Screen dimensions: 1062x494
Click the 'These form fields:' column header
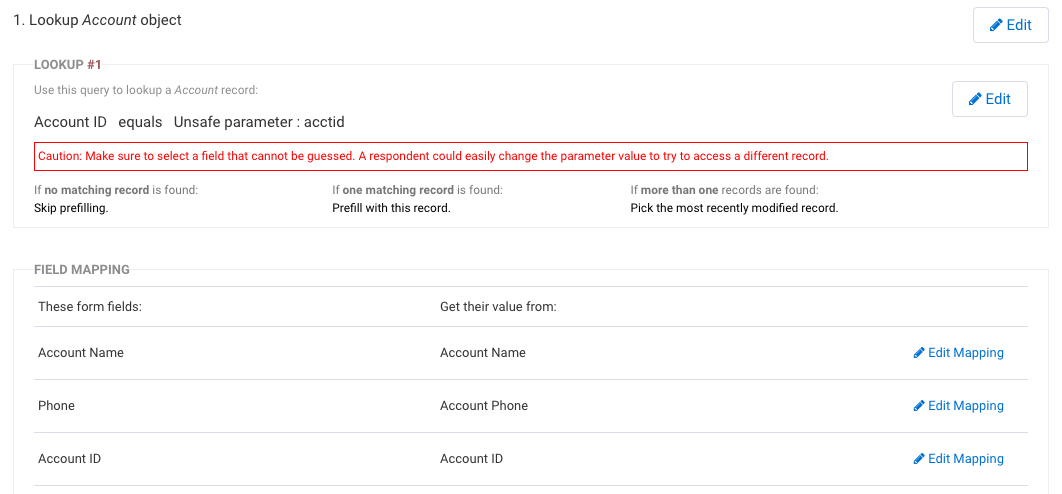pyautogui.click(x=90, y=307)
